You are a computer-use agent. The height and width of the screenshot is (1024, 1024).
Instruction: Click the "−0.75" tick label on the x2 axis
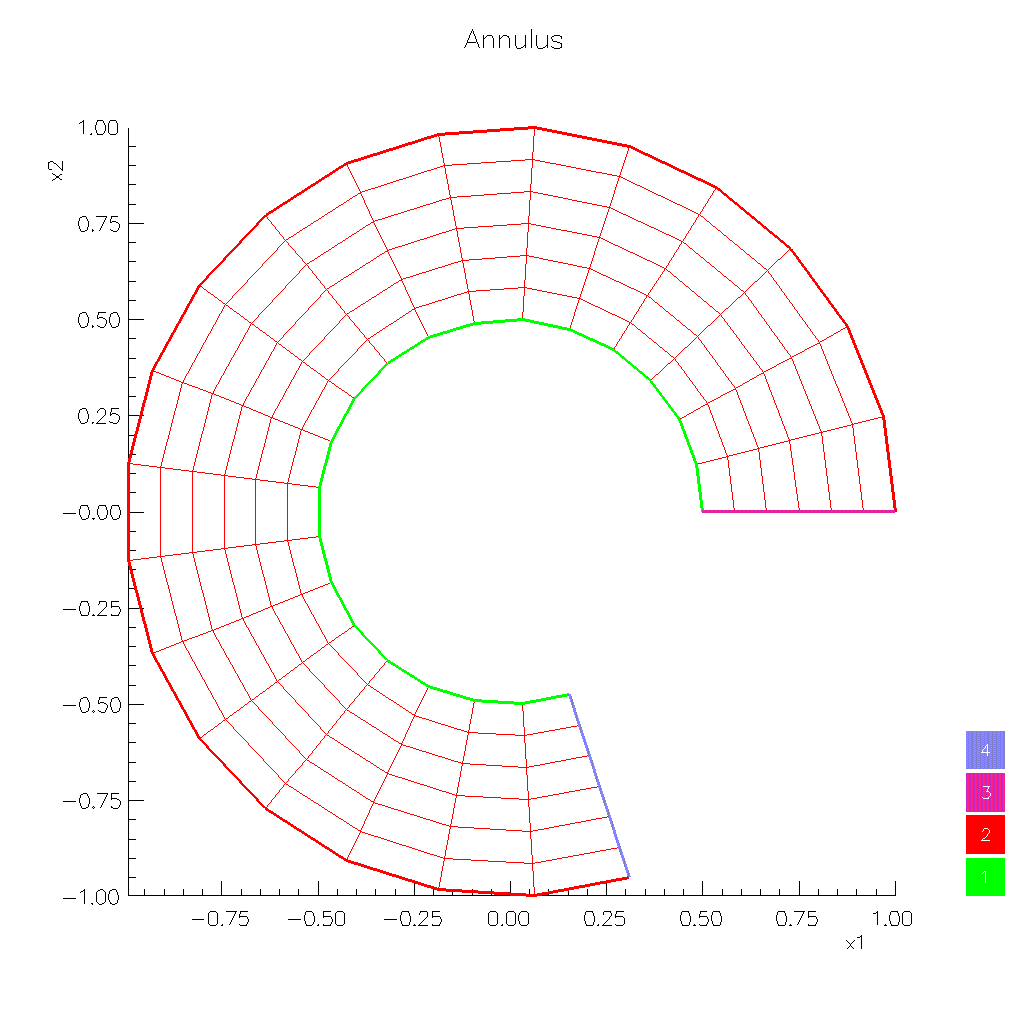coord(92,801)
